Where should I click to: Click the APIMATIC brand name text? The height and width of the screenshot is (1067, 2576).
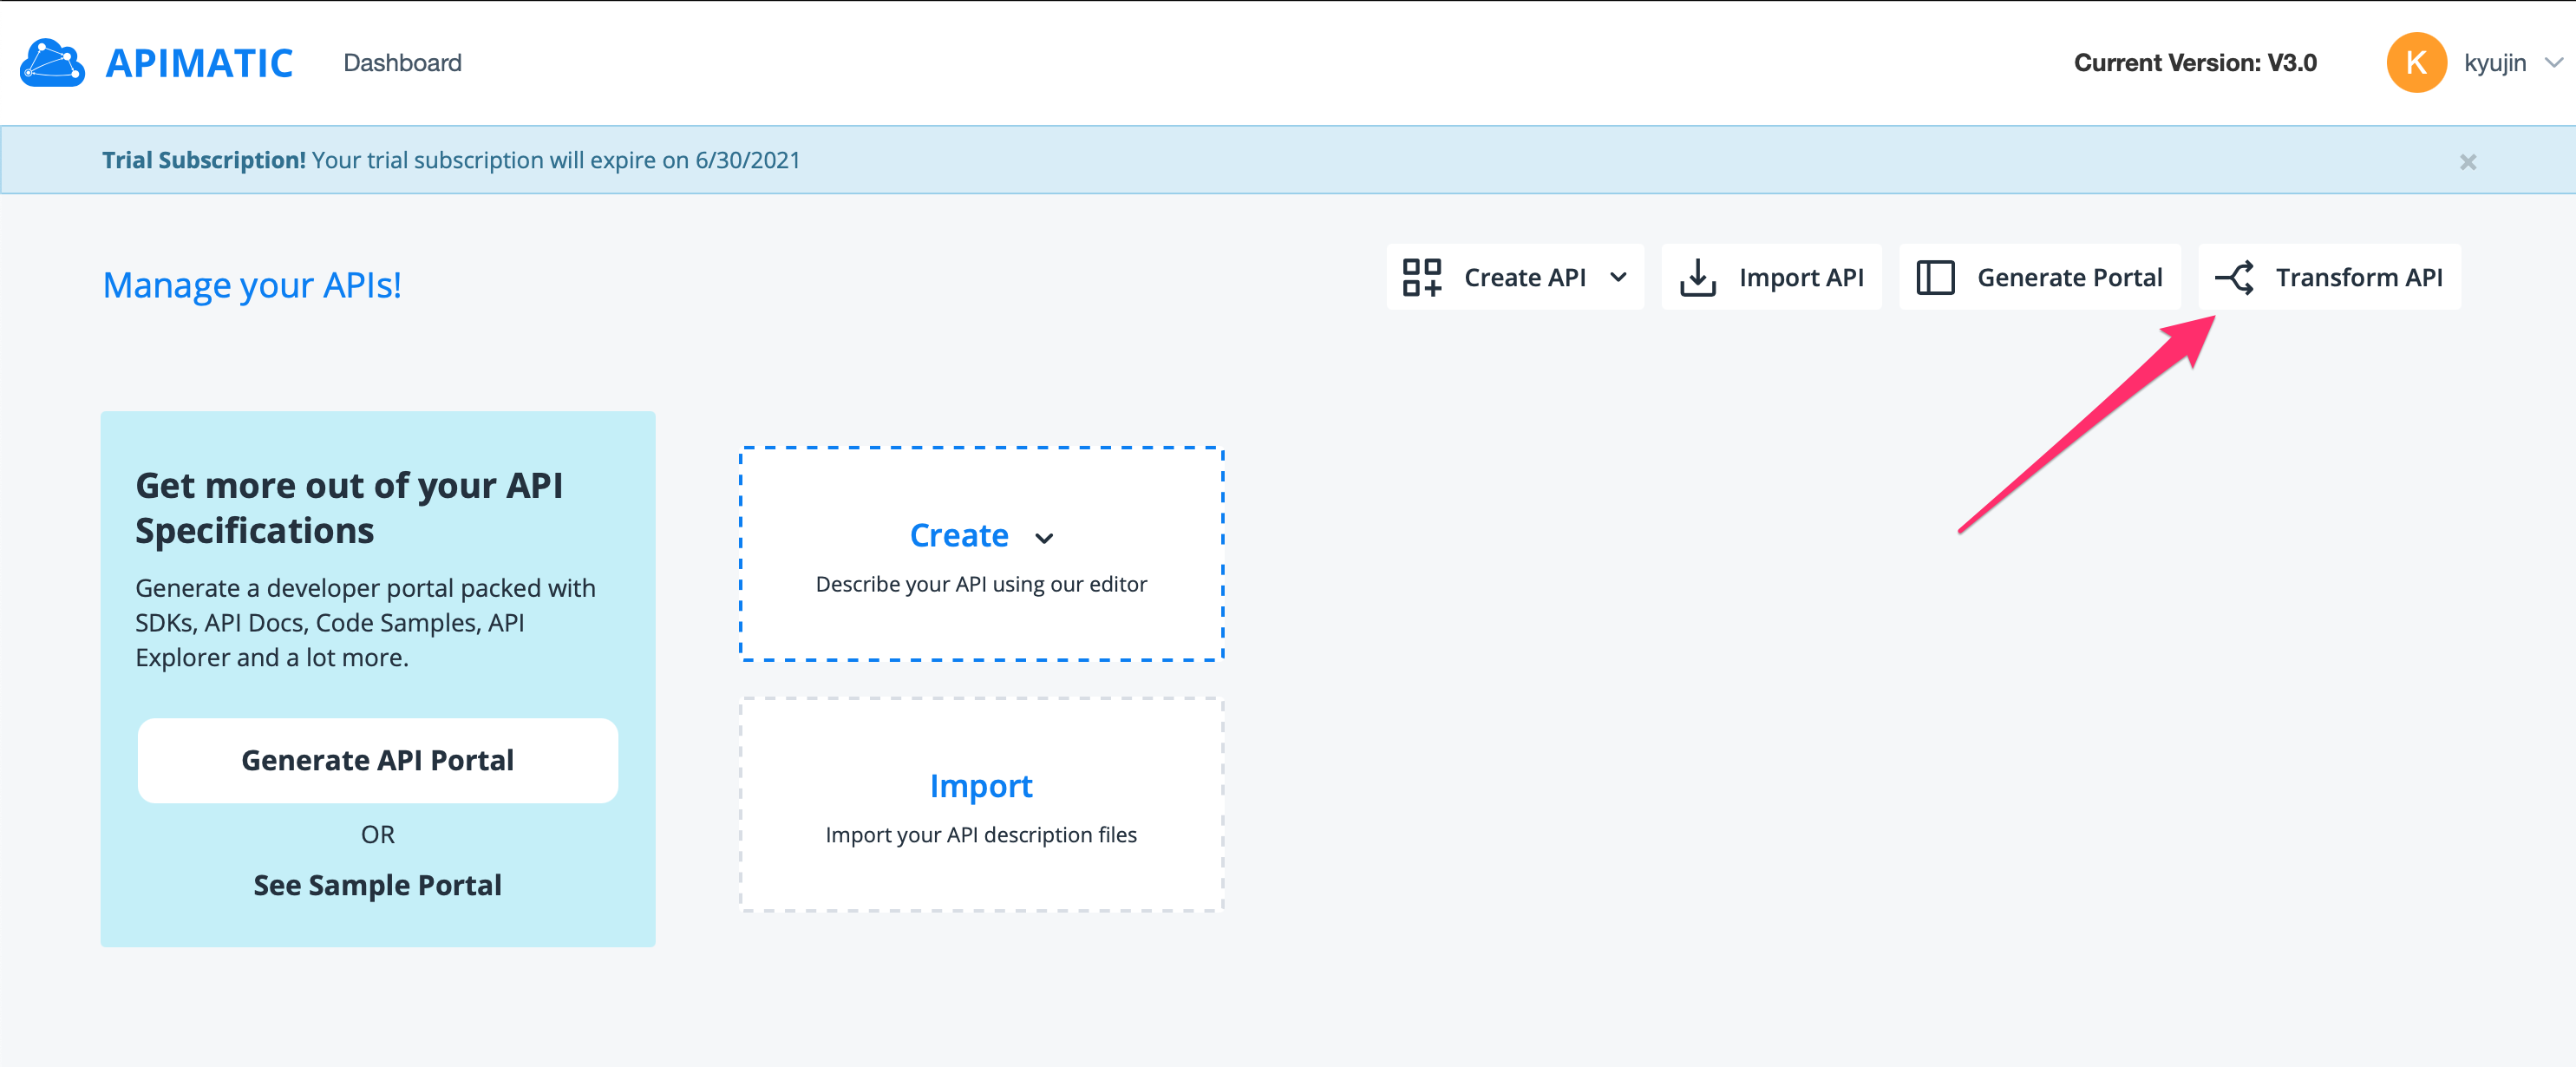pyautogui.click(x=199, y=63)
